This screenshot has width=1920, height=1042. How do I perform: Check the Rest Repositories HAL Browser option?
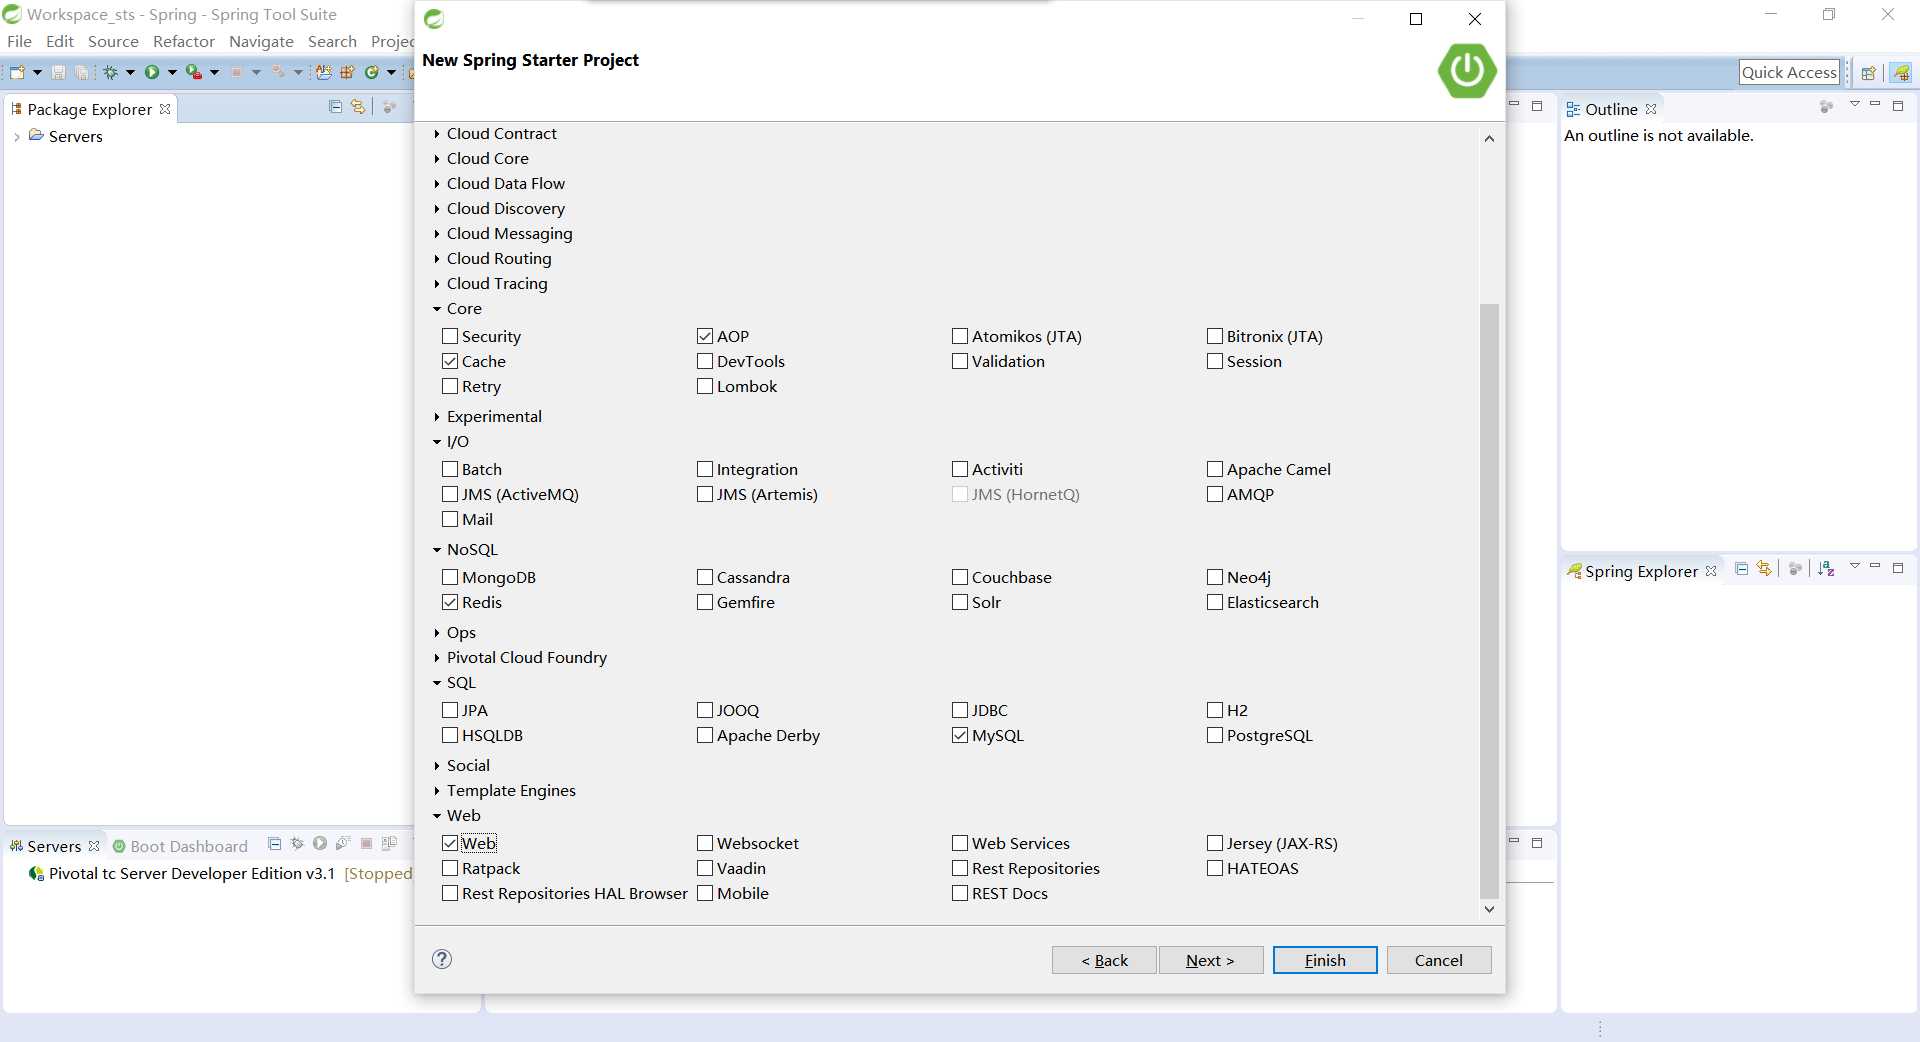pos(450,893)
